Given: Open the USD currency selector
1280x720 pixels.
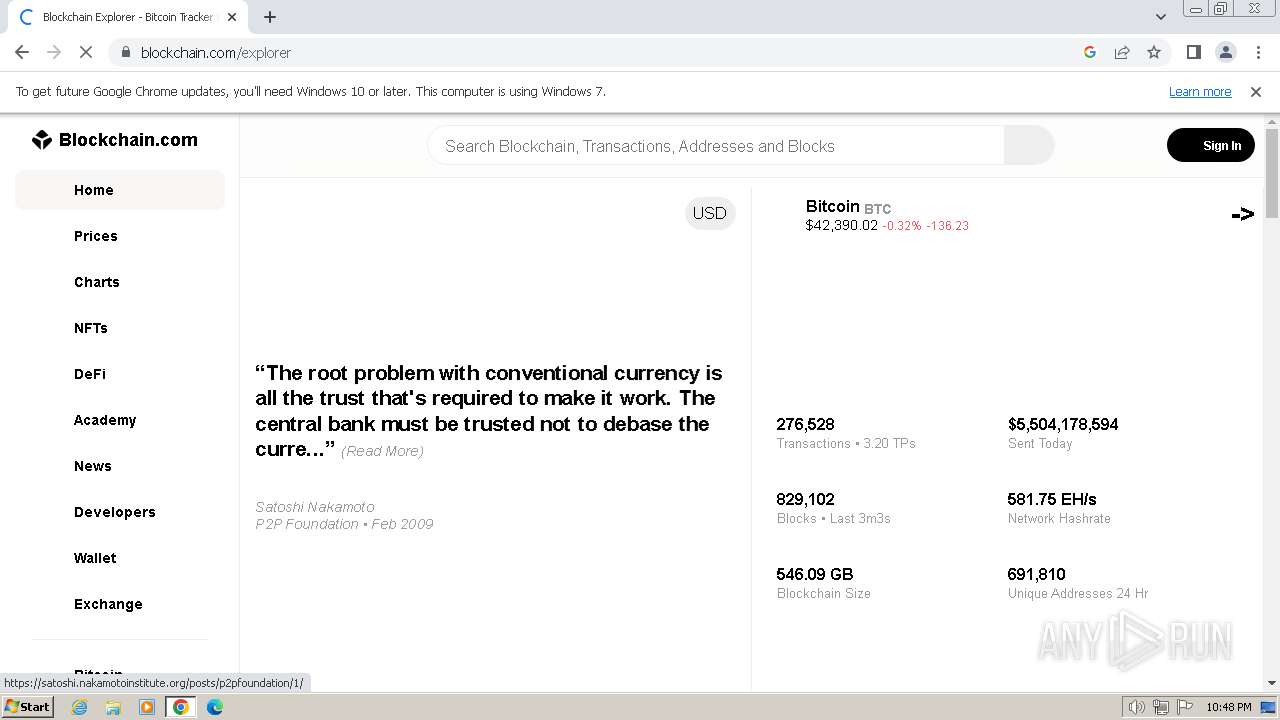Looking at the screenshot, I should coord(710,213).
